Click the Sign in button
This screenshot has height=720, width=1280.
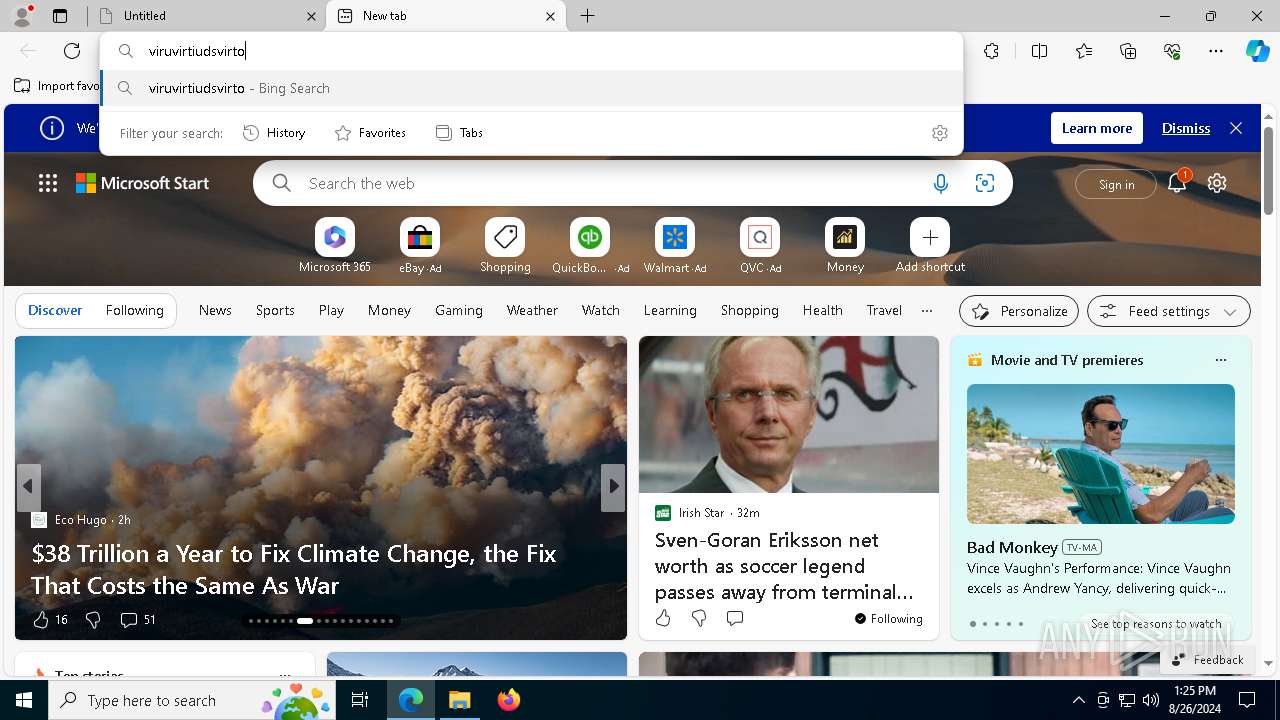point(1116,184)
